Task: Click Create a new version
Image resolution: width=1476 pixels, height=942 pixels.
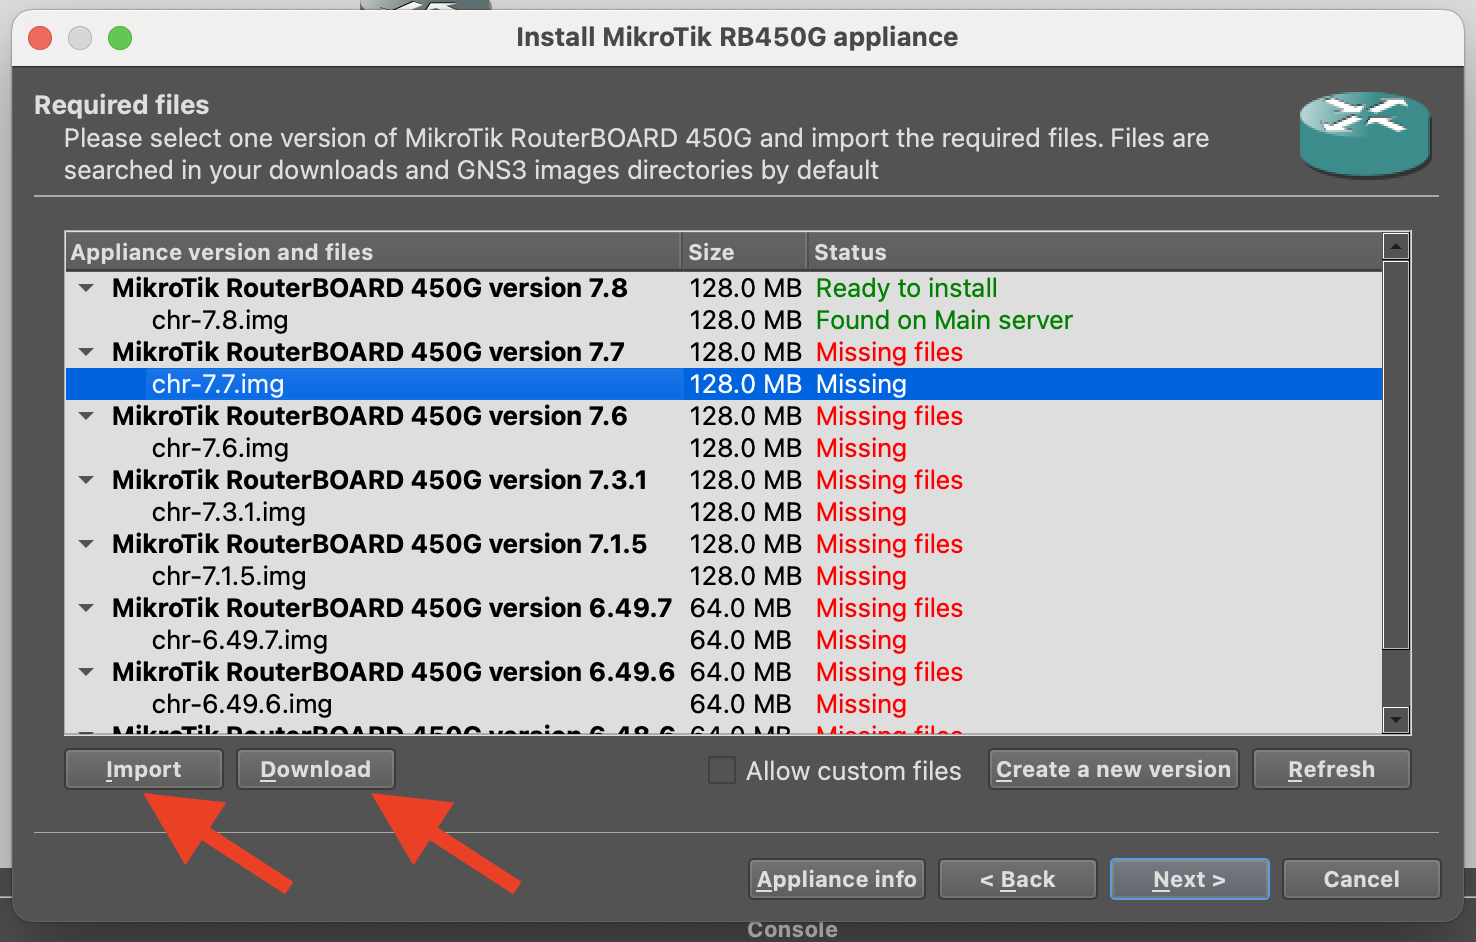Action: tap(1113, 769)
